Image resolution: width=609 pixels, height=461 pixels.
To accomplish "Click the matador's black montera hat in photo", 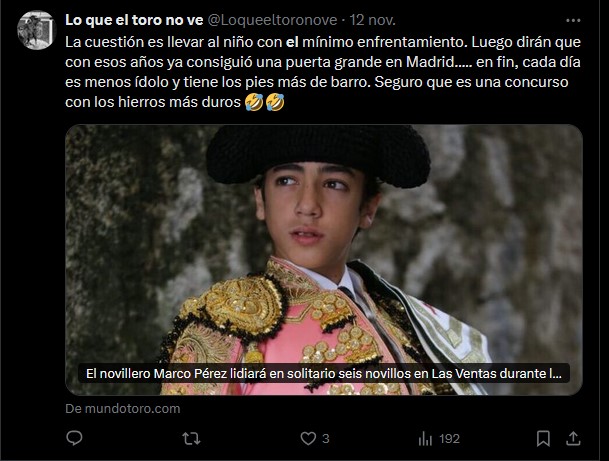I will pos(318,154).
